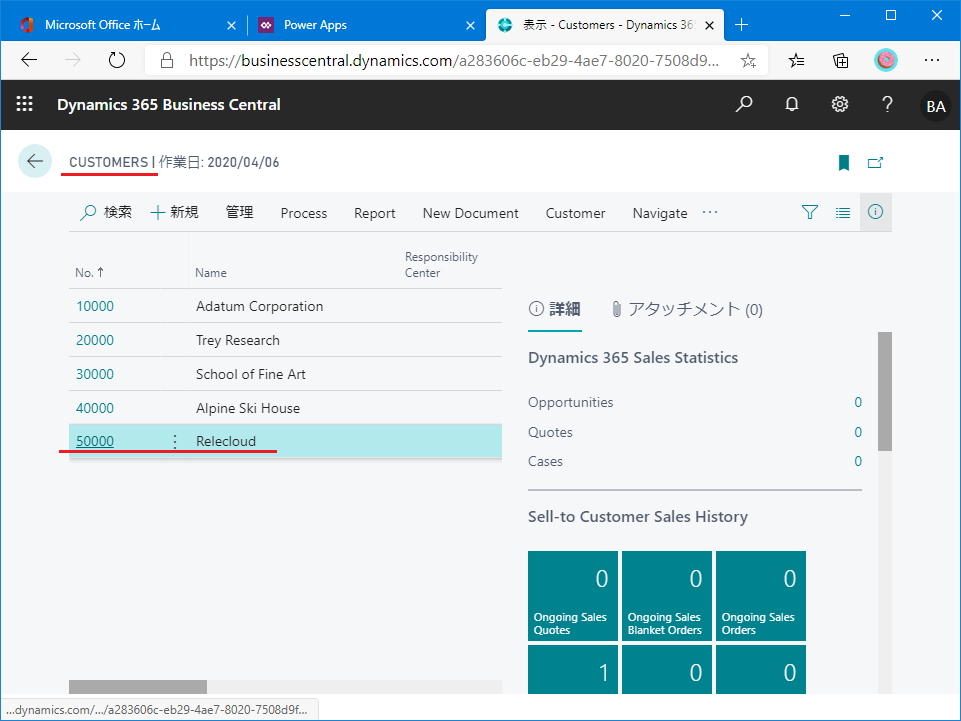Open customer 20000
The image size is (961, 721).
pyautogui.click(x=95, y=340)
